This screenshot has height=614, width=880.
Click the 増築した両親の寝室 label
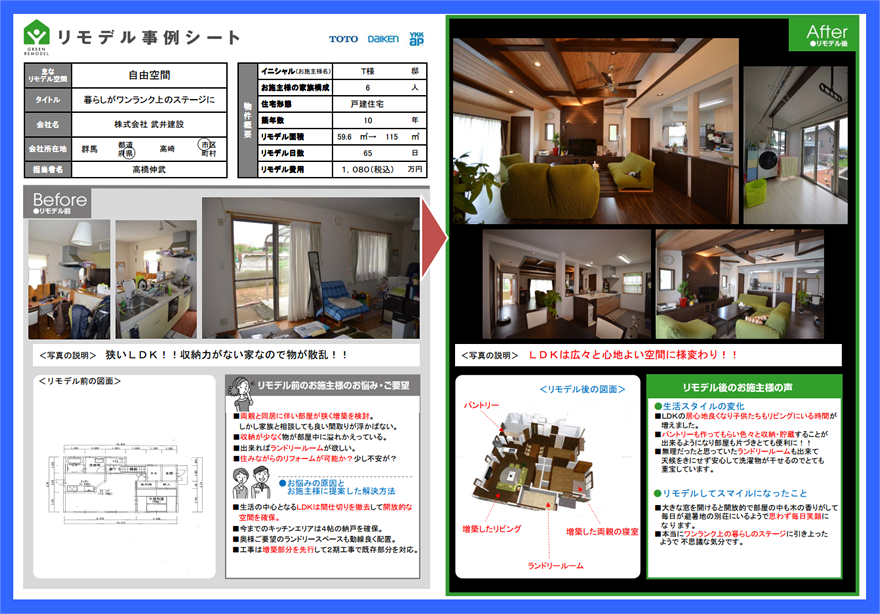tap(602, 531)
